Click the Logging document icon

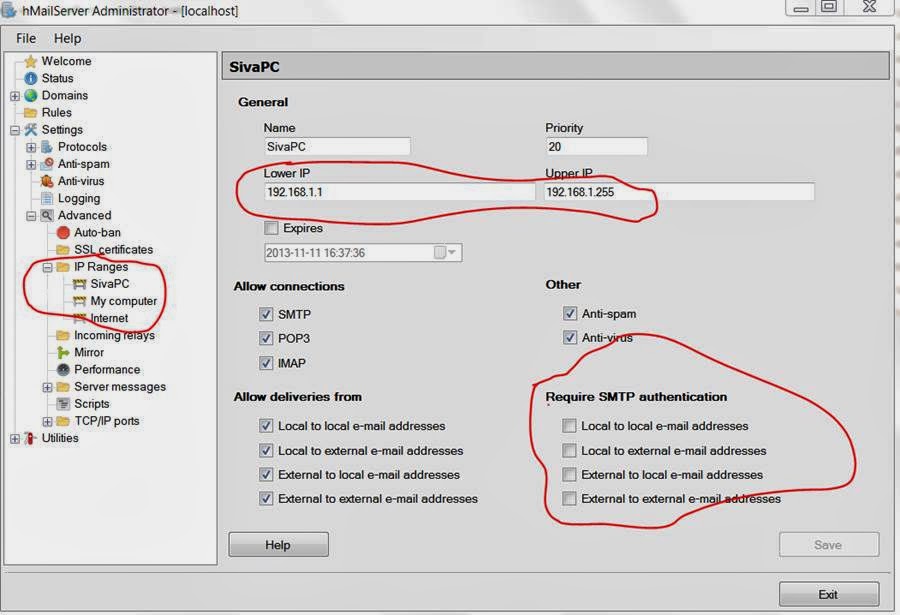47,199
